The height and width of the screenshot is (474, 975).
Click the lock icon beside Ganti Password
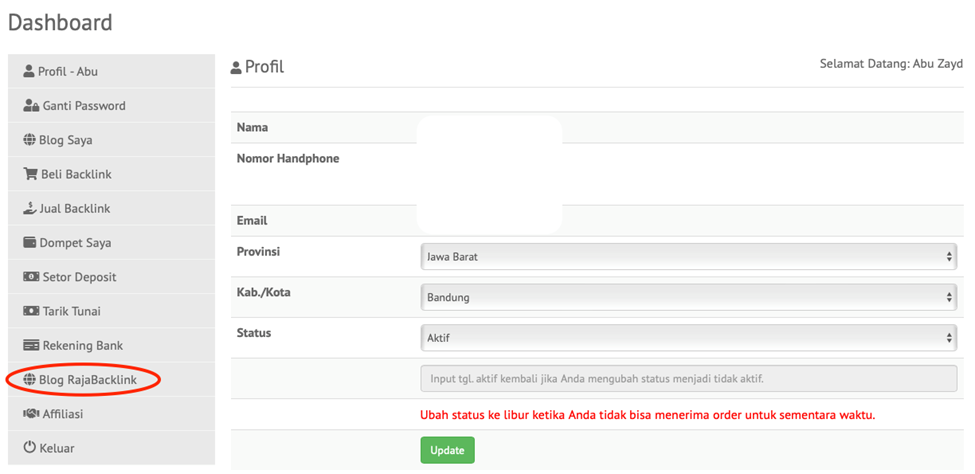(x=31, y=106)
